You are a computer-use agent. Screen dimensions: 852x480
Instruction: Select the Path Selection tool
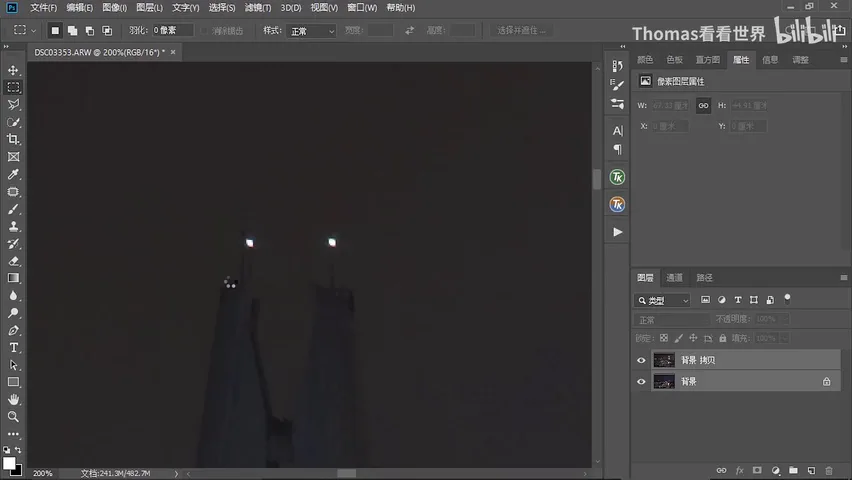pyautogui.click(x=14, y=365)
